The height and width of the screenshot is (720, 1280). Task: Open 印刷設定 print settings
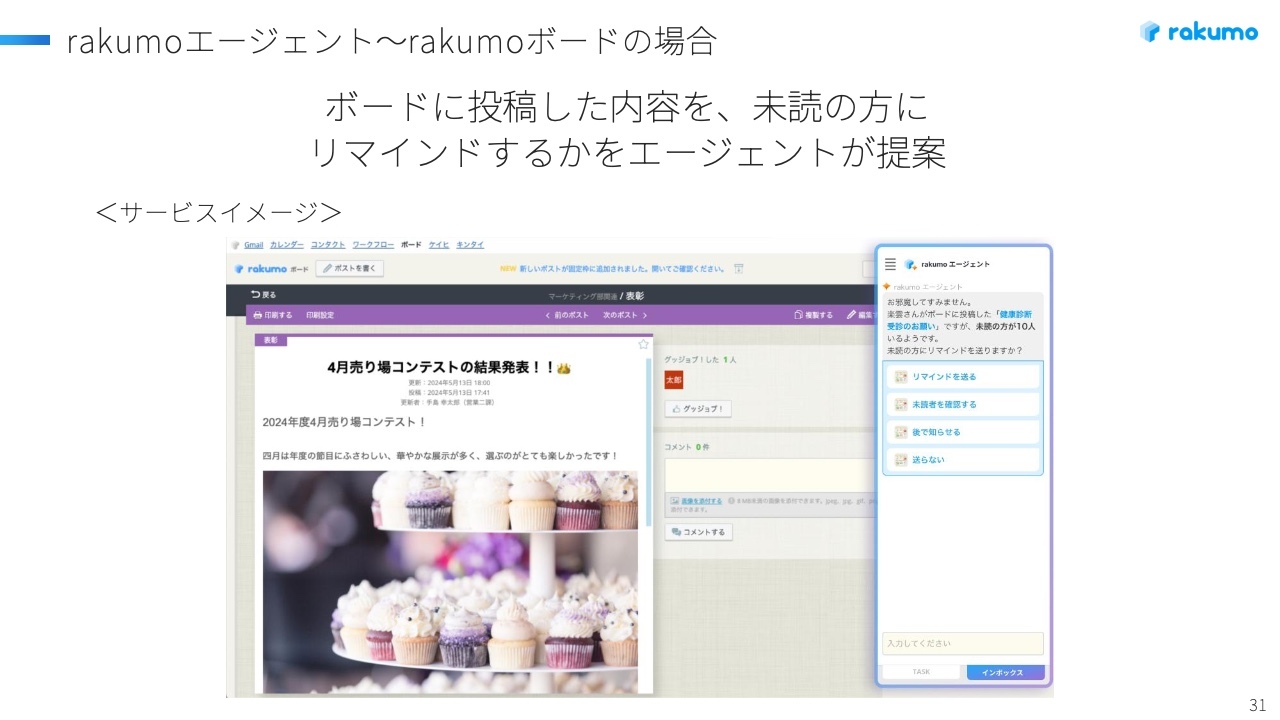(x=319, y=315)
